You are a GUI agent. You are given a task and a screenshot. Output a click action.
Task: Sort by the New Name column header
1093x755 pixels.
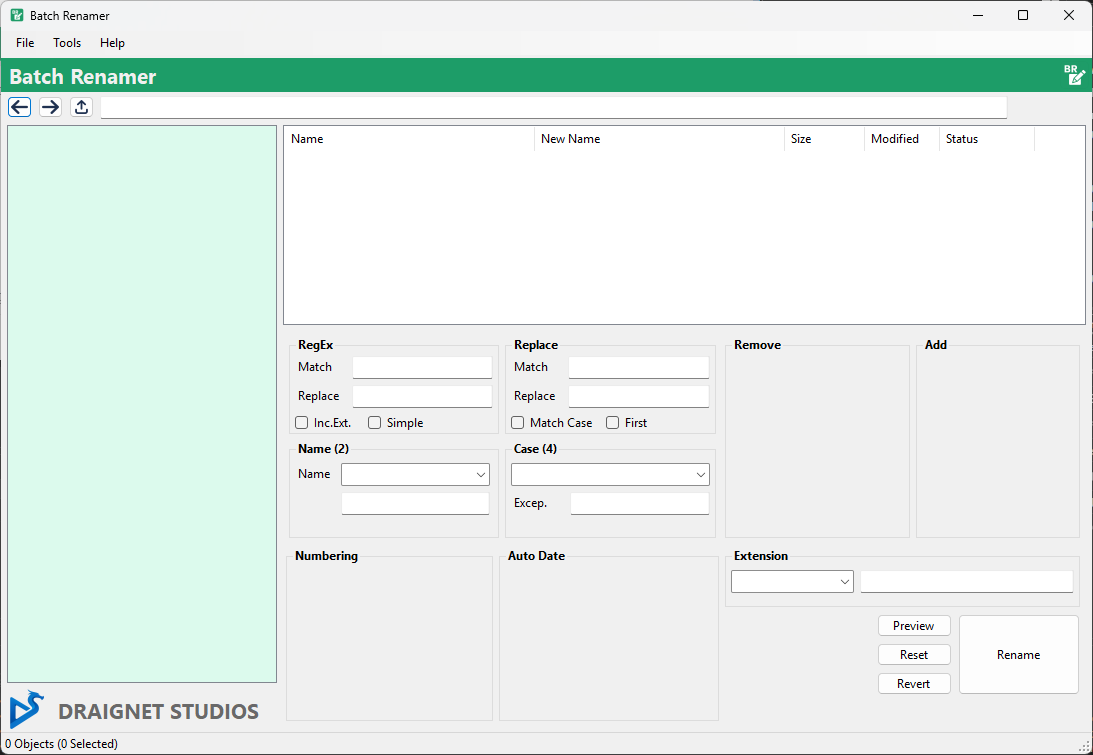click(x=659, y=139)
